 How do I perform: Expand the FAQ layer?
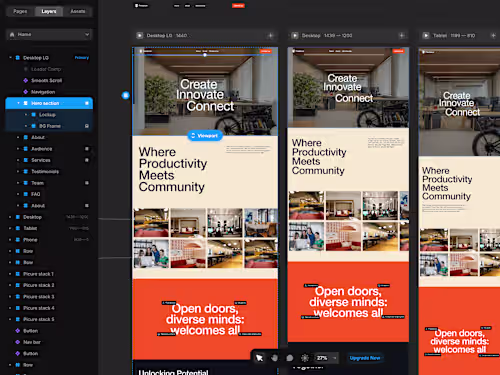(x=18, y=194)
